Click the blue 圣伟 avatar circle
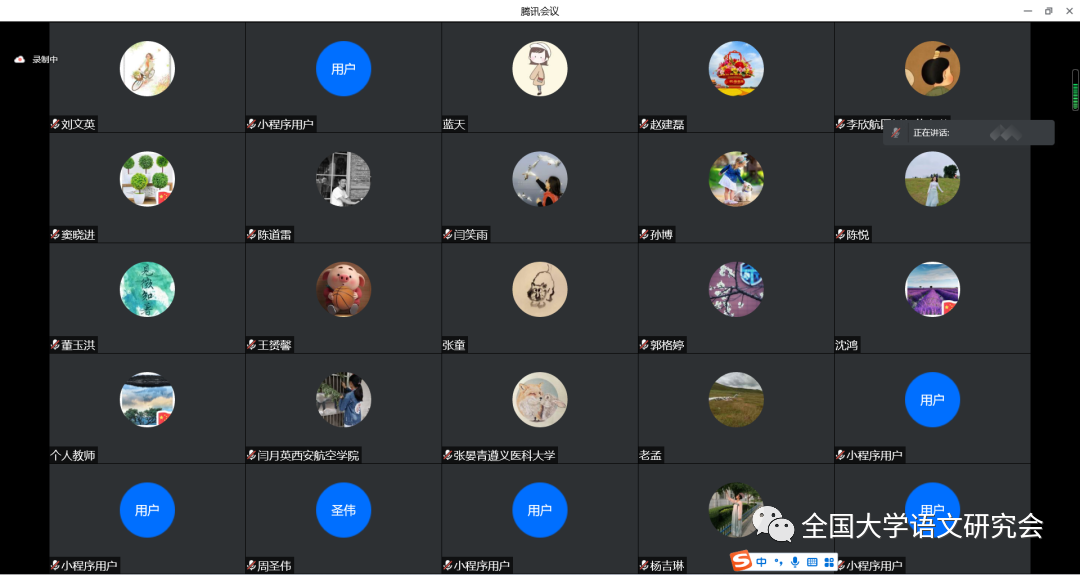1080x575 pixels. pos(343,510)
